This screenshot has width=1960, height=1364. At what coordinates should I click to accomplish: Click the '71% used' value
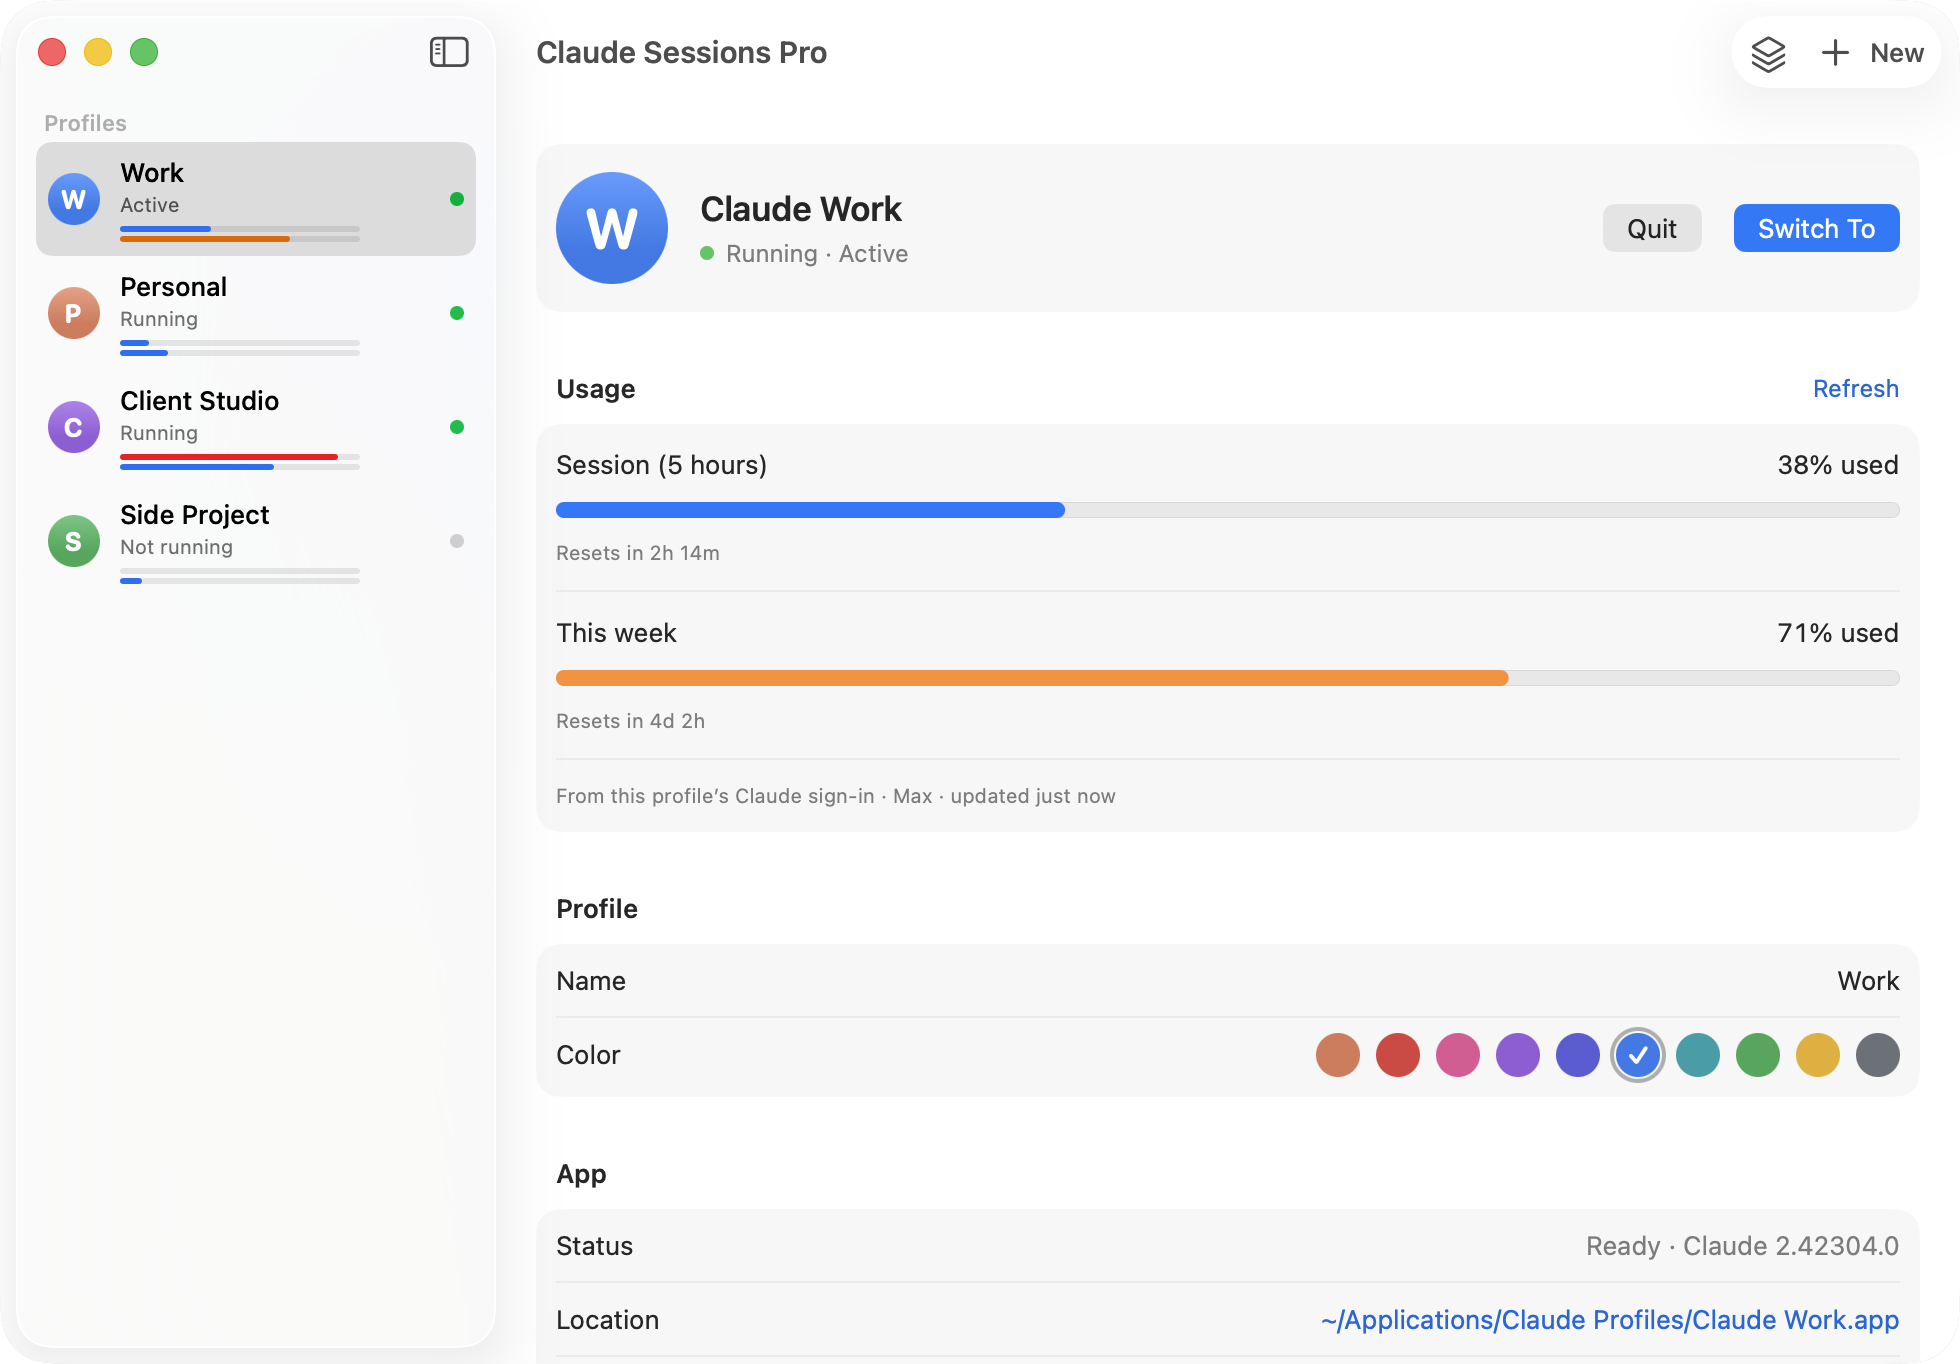tap(1838, 633)
